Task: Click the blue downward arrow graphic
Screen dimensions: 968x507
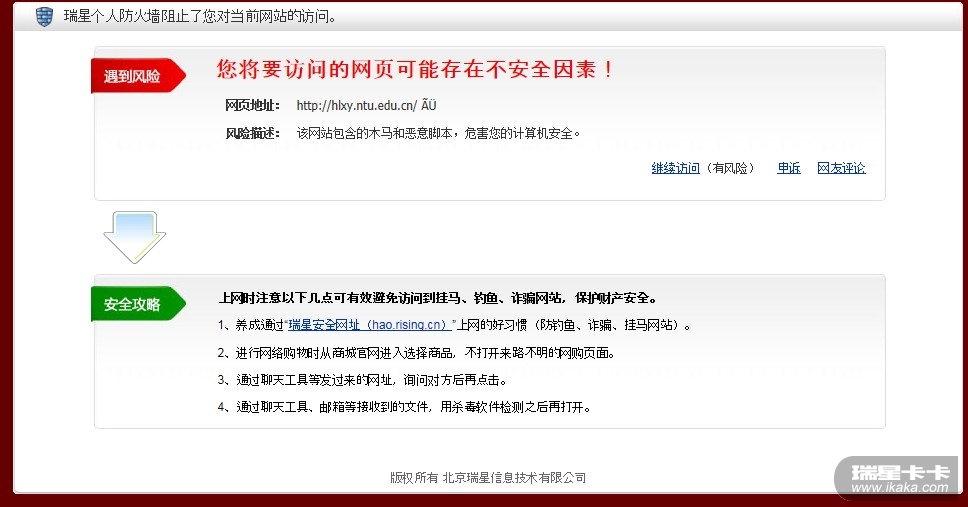Action: pyautogui.click(x=135, y=237)
